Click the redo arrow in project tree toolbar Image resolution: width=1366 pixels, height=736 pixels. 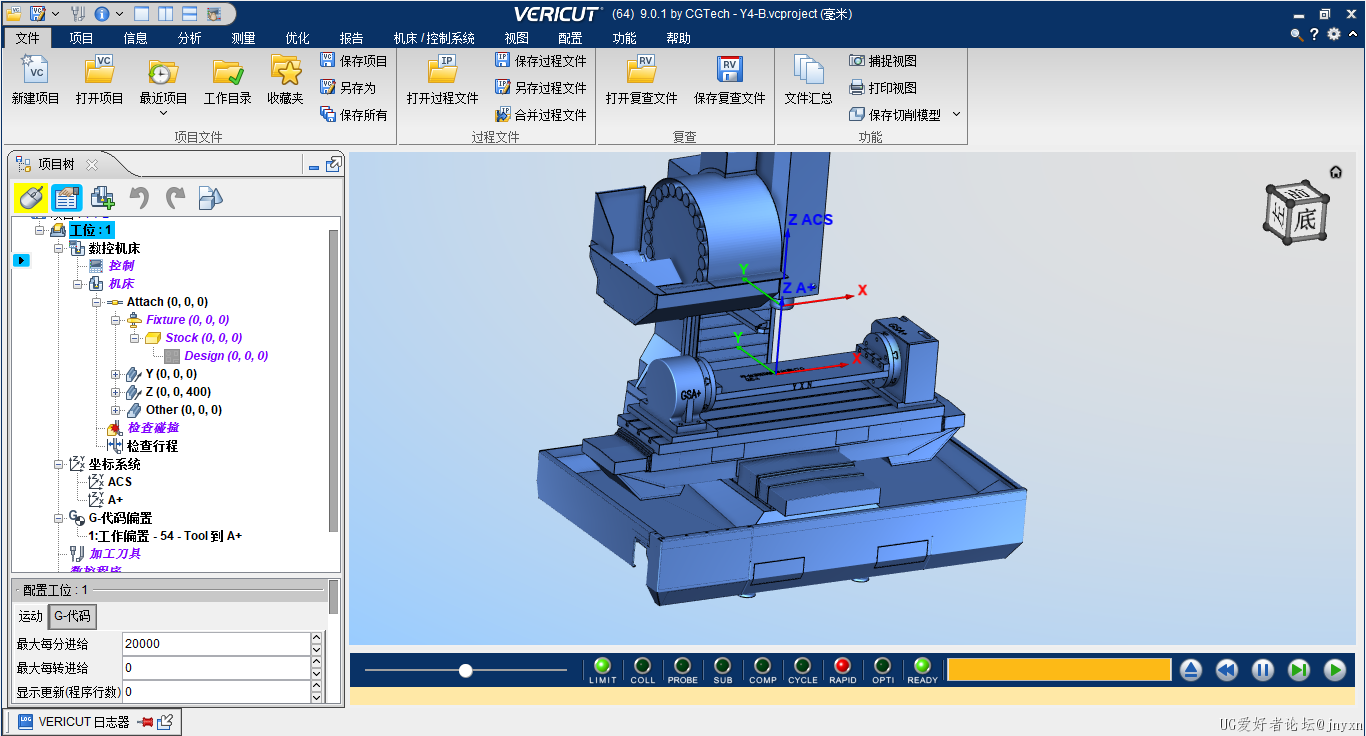coord(176,198)
